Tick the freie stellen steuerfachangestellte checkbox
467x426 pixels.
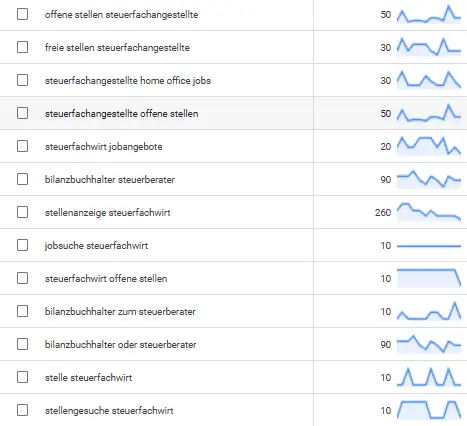click(x=22, y=47)
